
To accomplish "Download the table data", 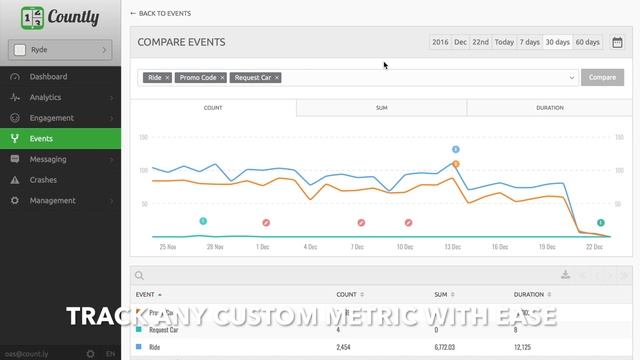I will click(x=565, y=274).
